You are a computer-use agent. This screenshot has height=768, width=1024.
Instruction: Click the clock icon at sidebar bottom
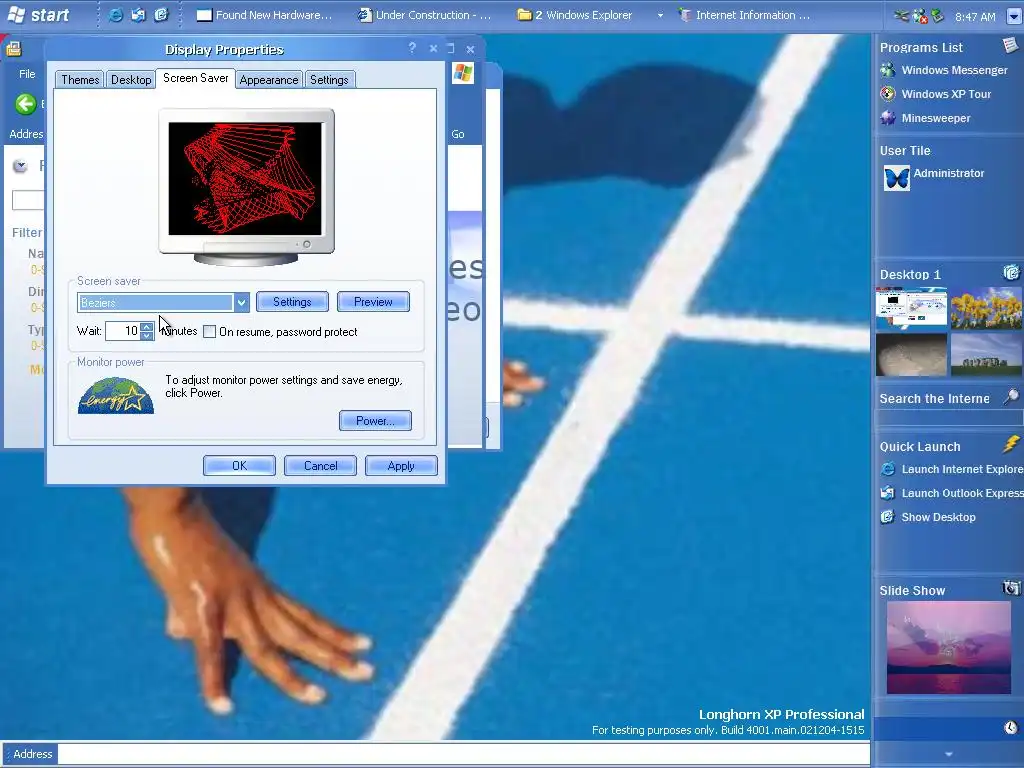pyautogui.click(x=1010, y=728)
